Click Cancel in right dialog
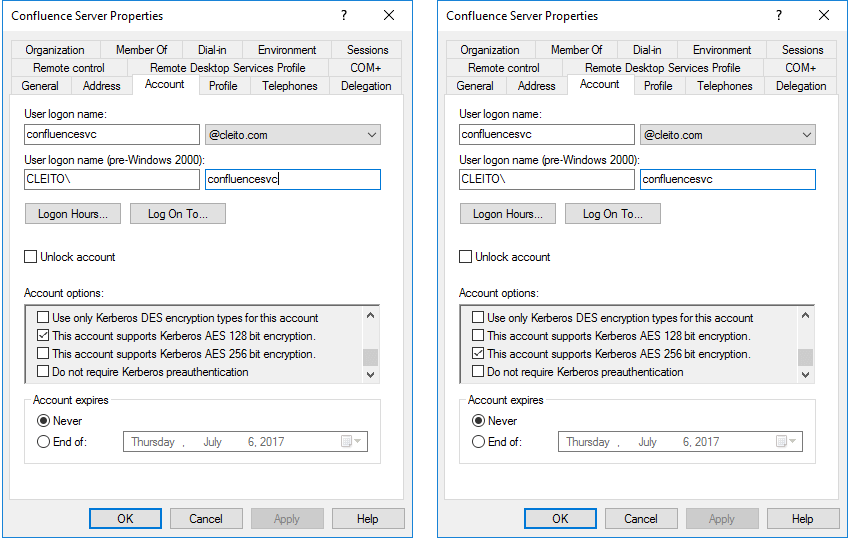Image resolution: width=850 pixels, height=538 pixels. tap(641, 518)
